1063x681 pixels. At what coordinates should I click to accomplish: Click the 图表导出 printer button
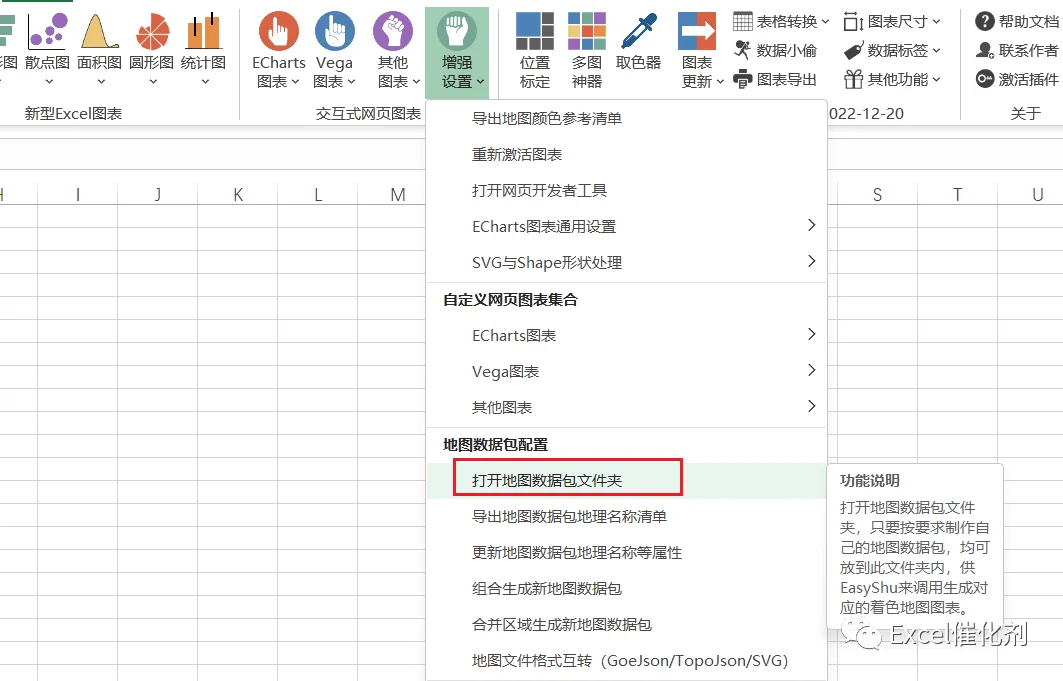click(x=775, y=79)
